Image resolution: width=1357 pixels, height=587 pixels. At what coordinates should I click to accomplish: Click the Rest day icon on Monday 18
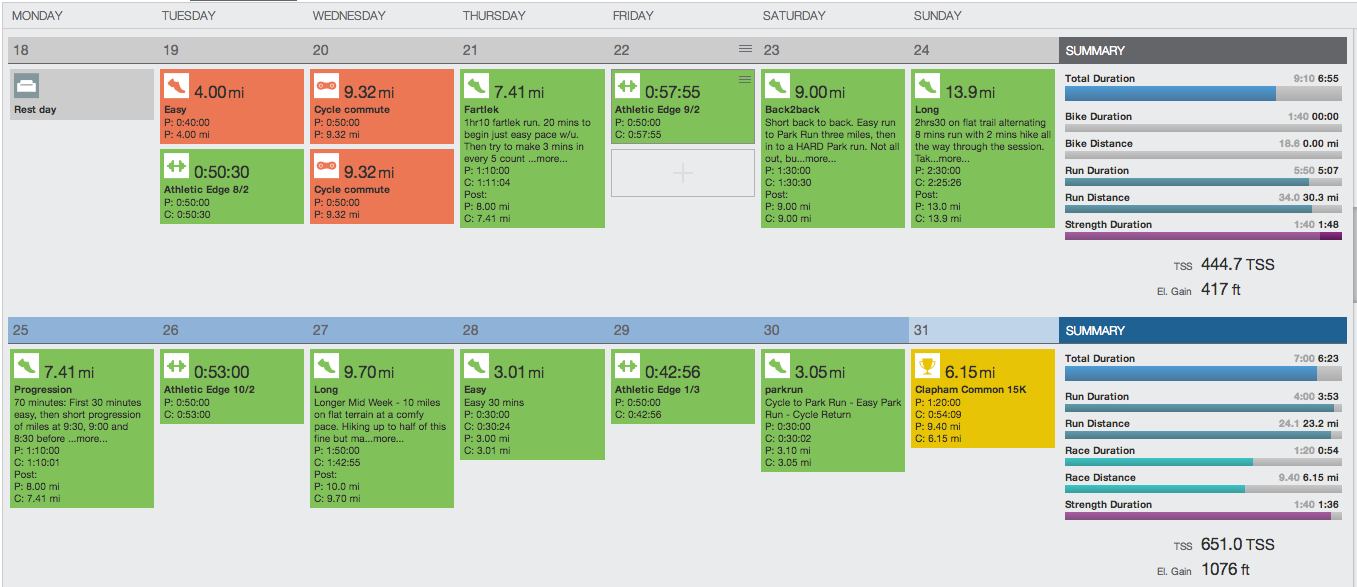pos(26,86)
